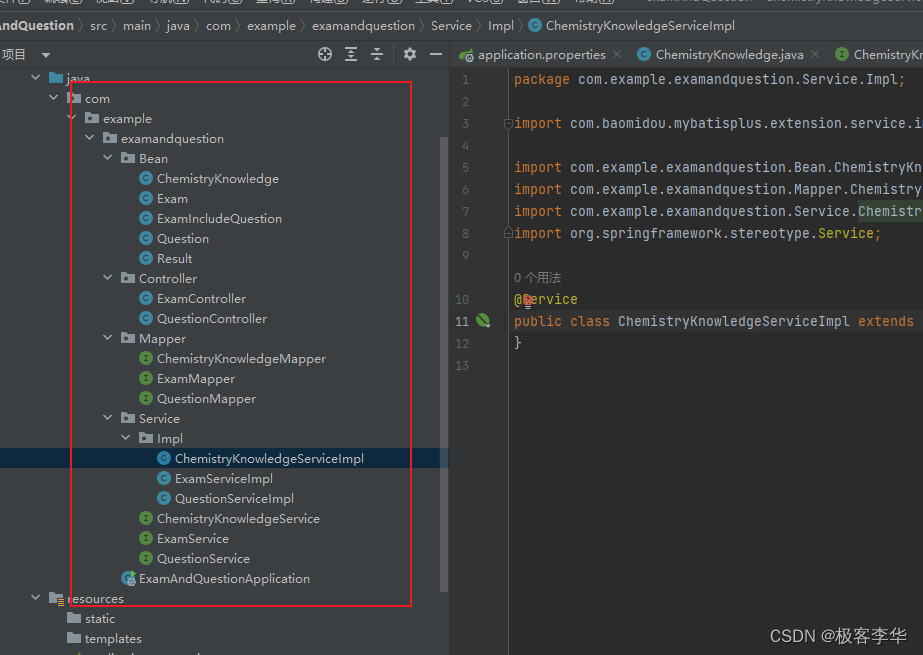Screen dimensions: 923x655
Task: Collapse the resources folder
Action: [36, 597]
